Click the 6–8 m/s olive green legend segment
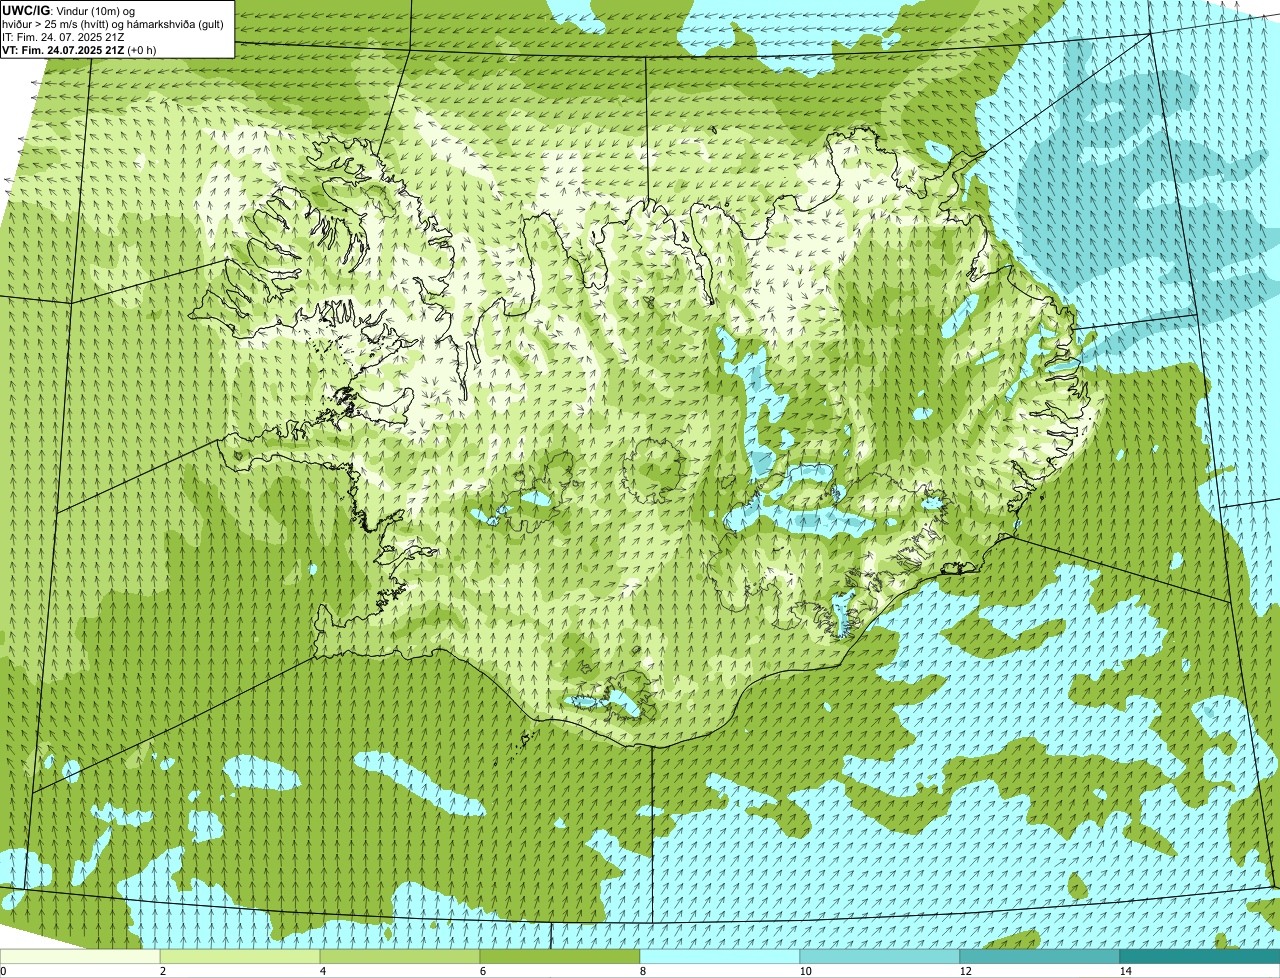Screen dimensions: 1280x978 pyautogui.click(x=560, y=956)
